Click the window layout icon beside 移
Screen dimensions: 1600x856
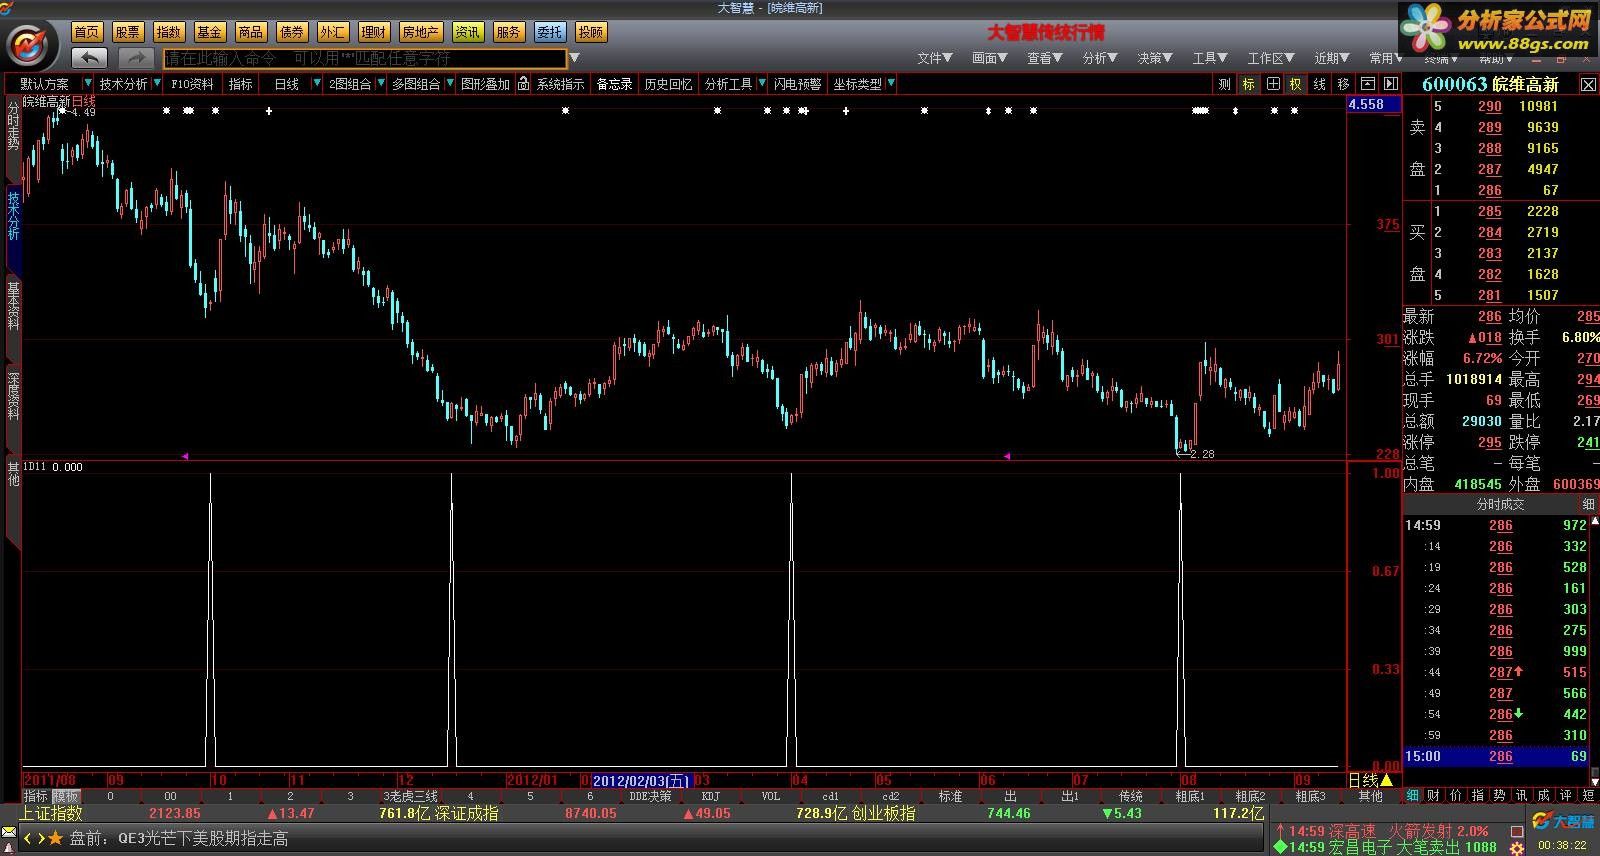tap(1368, 84)
